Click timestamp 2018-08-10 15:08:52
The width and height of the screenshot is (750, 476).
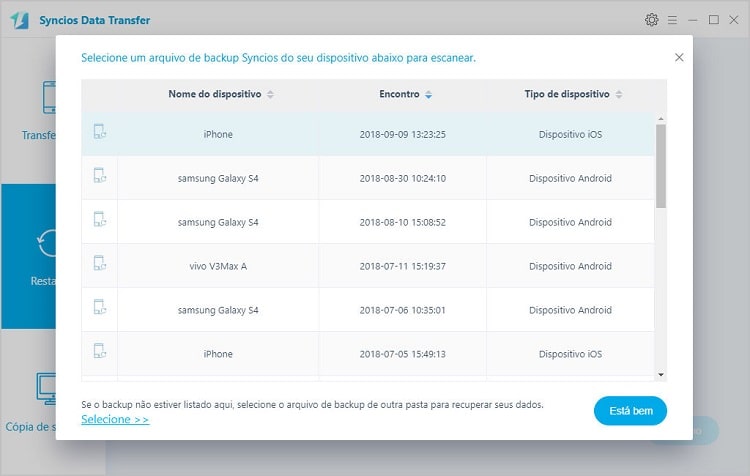[x=403, y=222]
